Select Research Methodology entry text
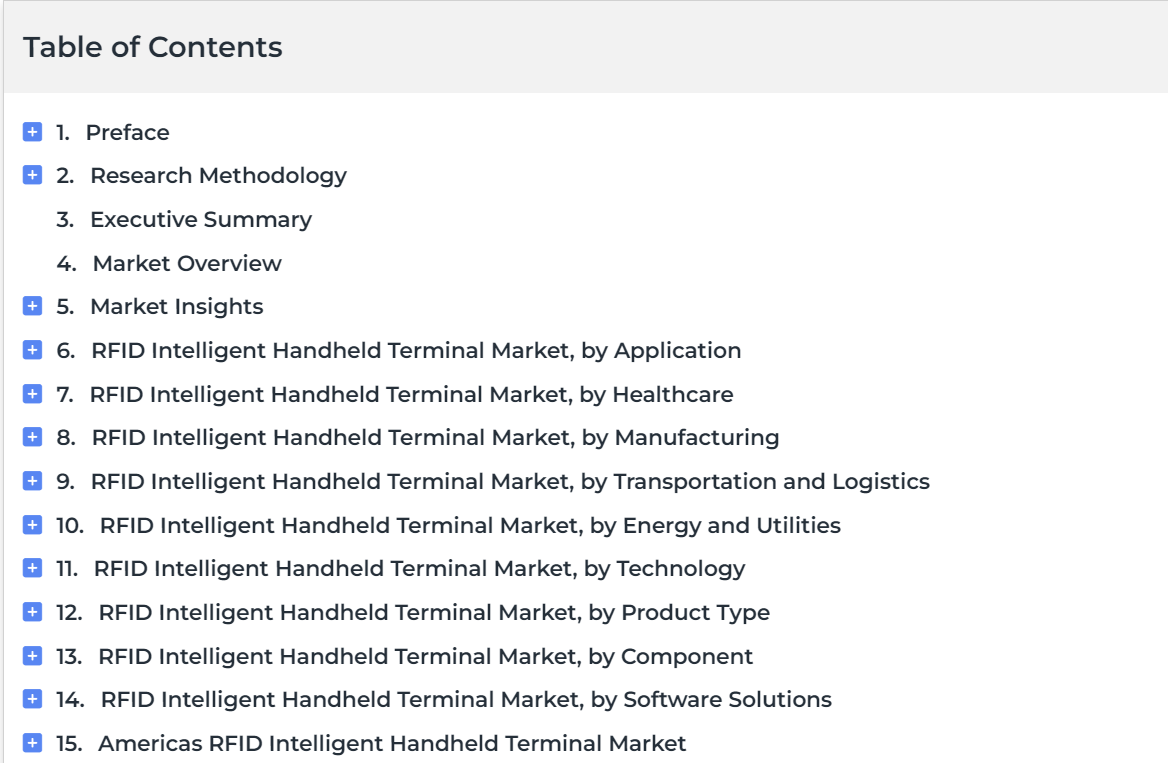 point(218,176)
